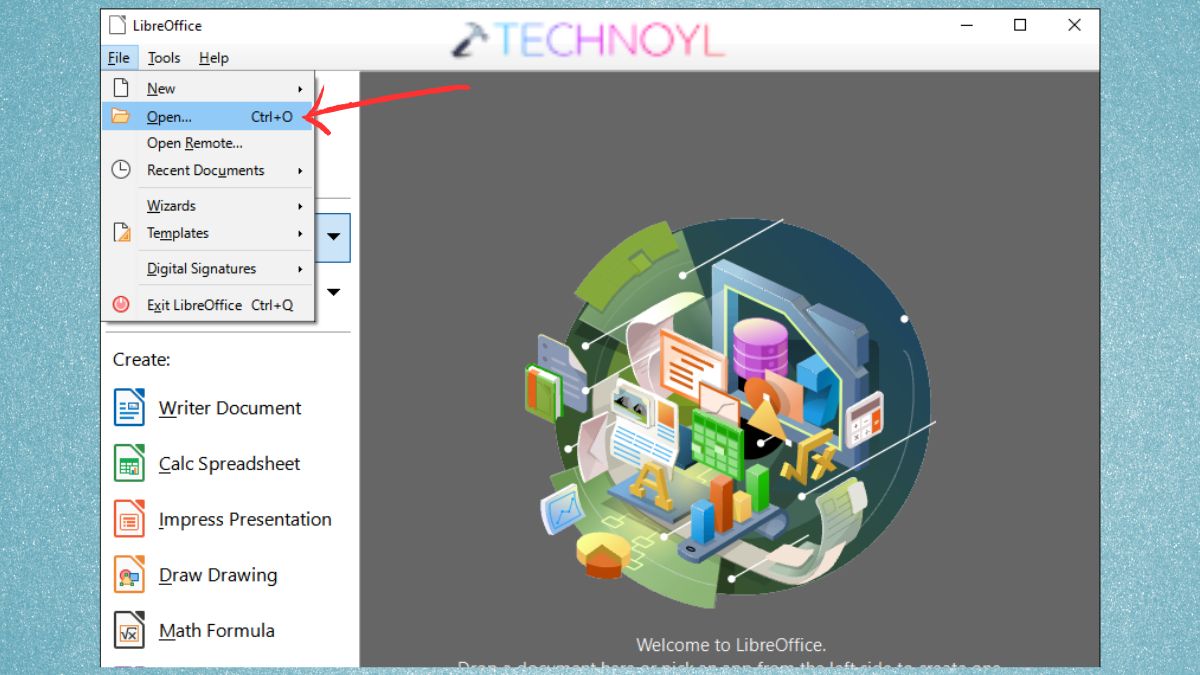1200x675 pixels.
Task: Click the Recent Documents clock icon
Action: [x=121, y=170]
